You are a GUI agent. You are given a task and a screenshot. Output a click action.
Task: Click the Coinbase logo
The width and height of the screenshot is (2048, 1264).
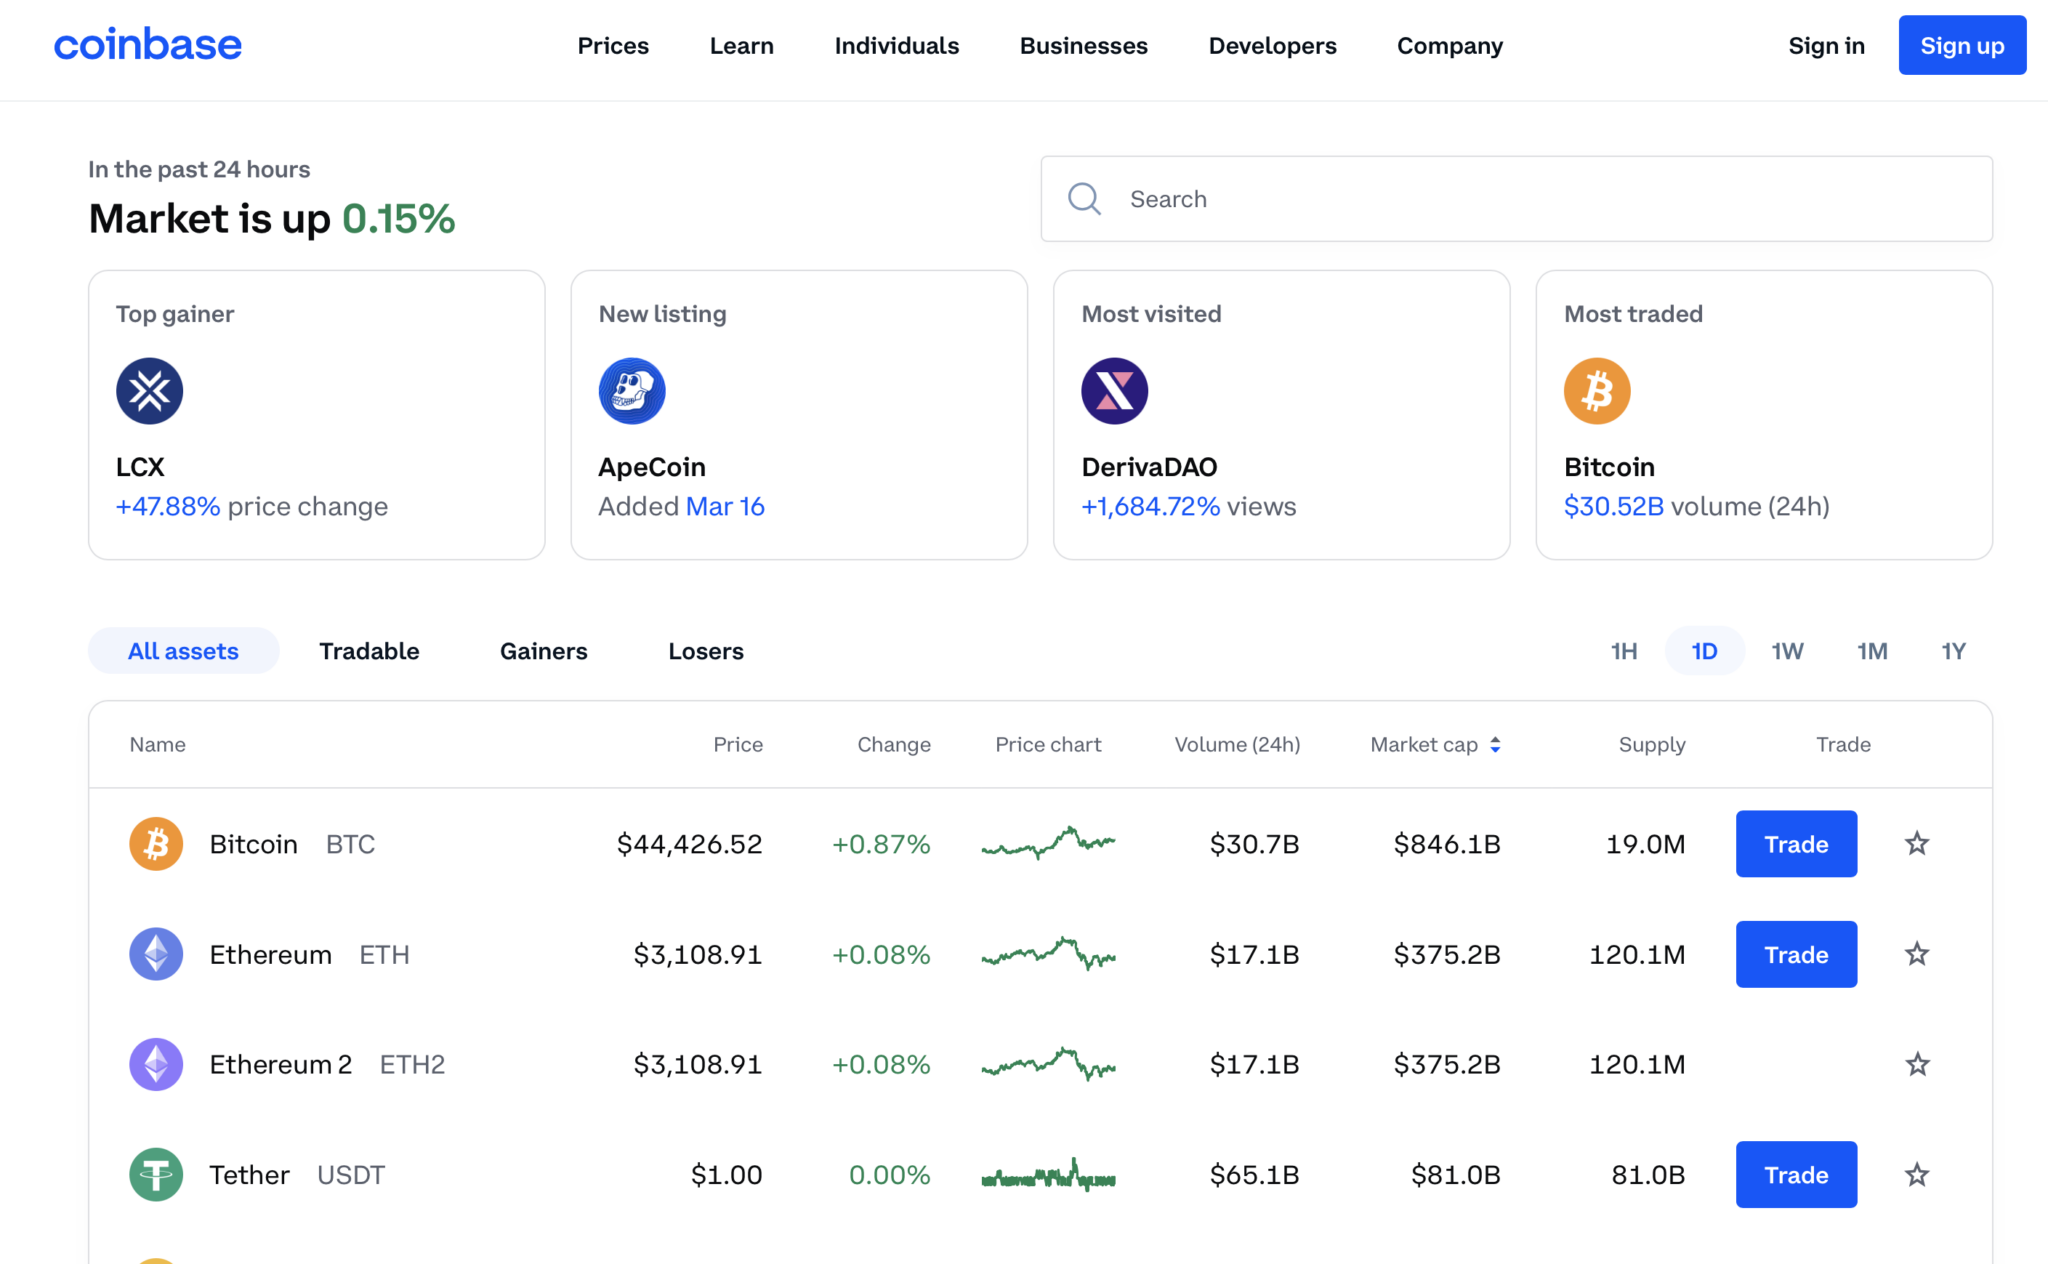coord(147,44)
